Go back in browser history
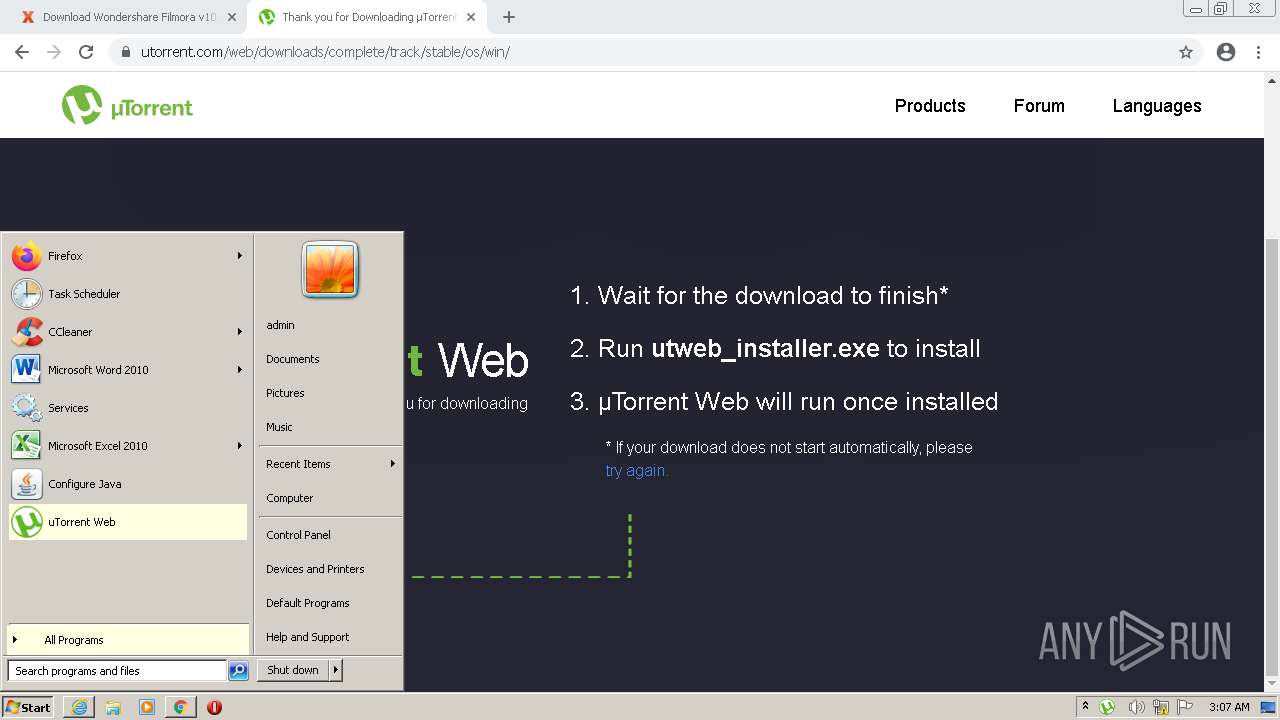1280x720 pixels. (22, 52)
